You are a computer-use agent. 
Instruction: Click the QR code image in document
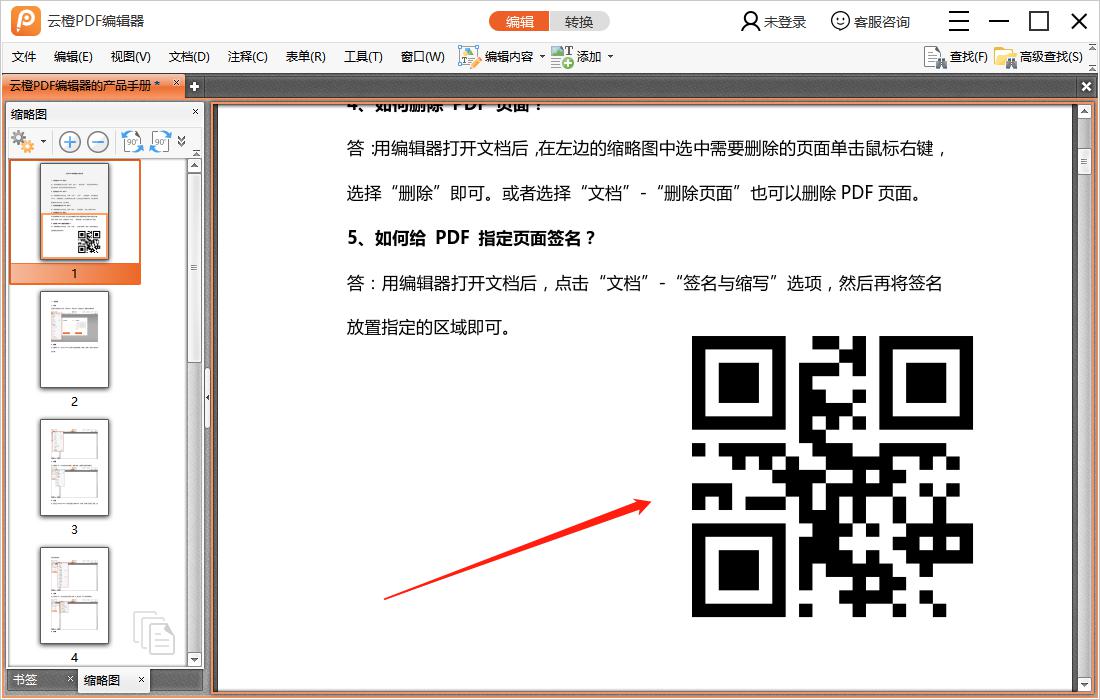pyautogui.click(x=832, y=476)
